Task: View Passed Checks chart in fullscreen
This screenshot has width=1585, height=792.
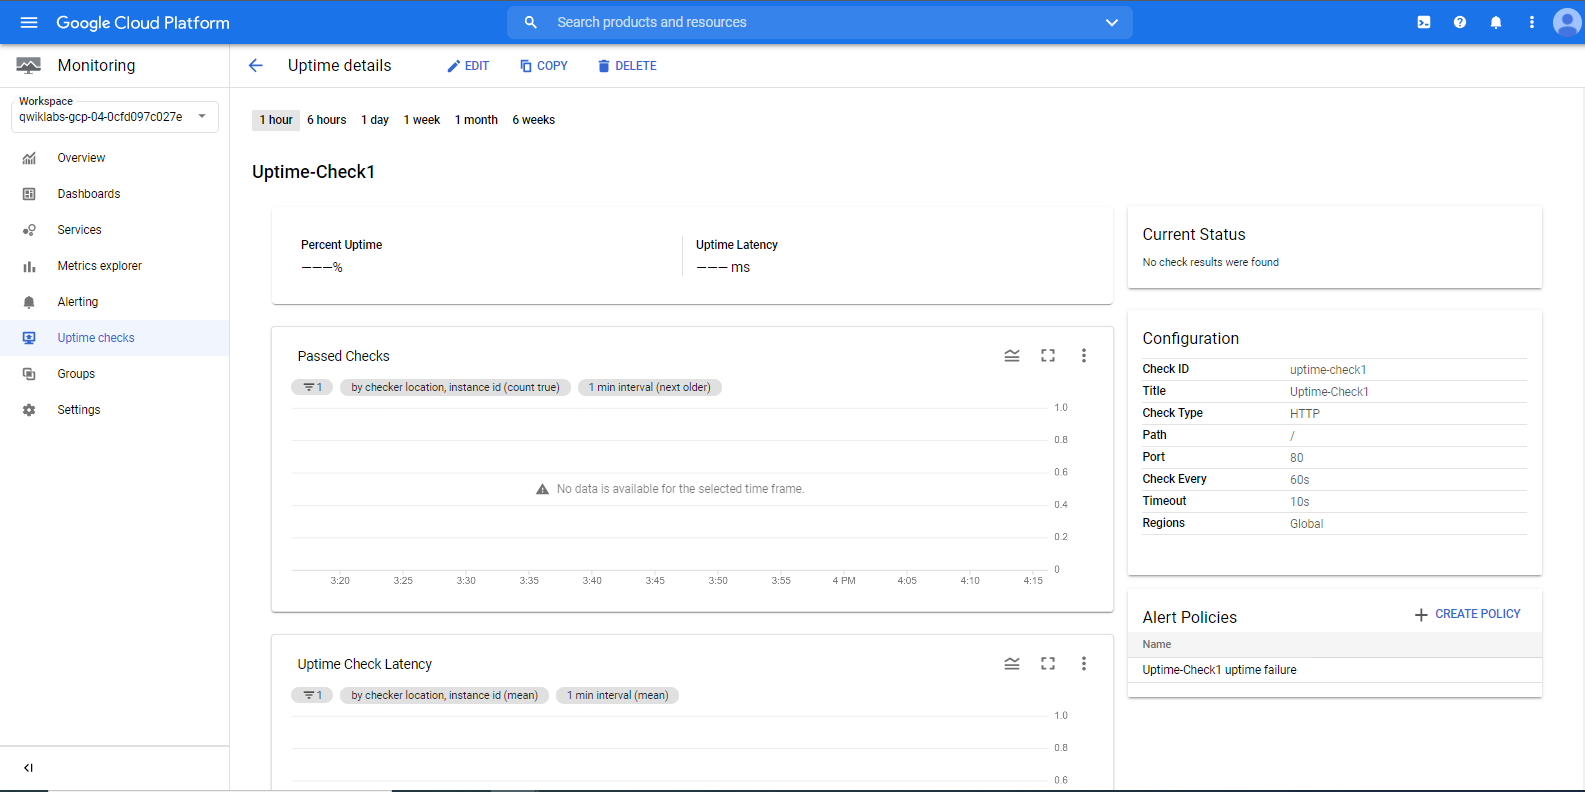Action: (x=1048, y=356)
